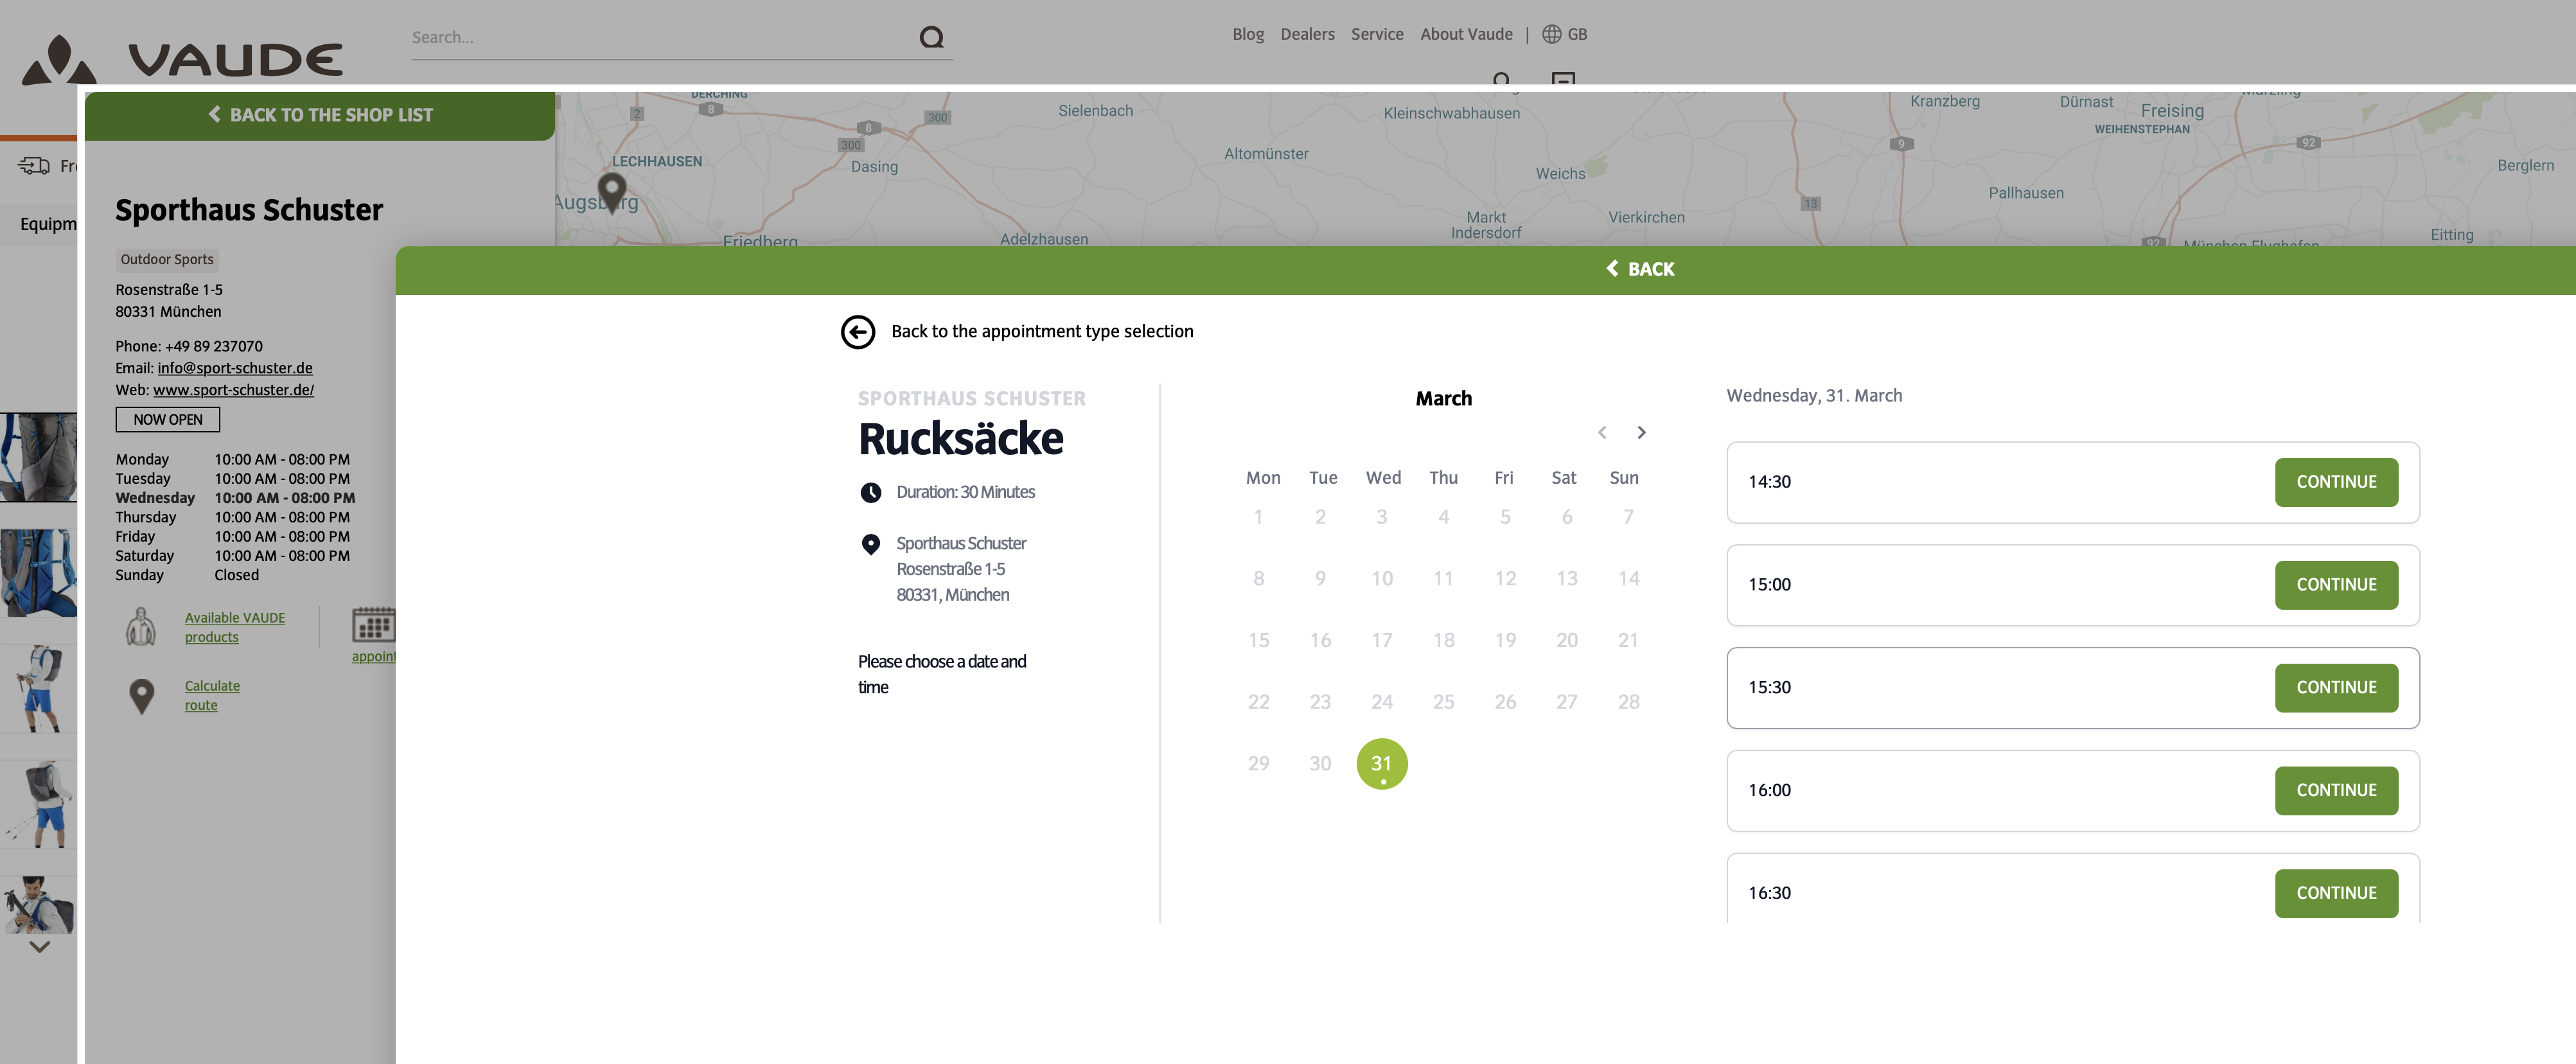Expand thumbnail list down chevron
2576x1064 pixels.
[x=39, y=946]
